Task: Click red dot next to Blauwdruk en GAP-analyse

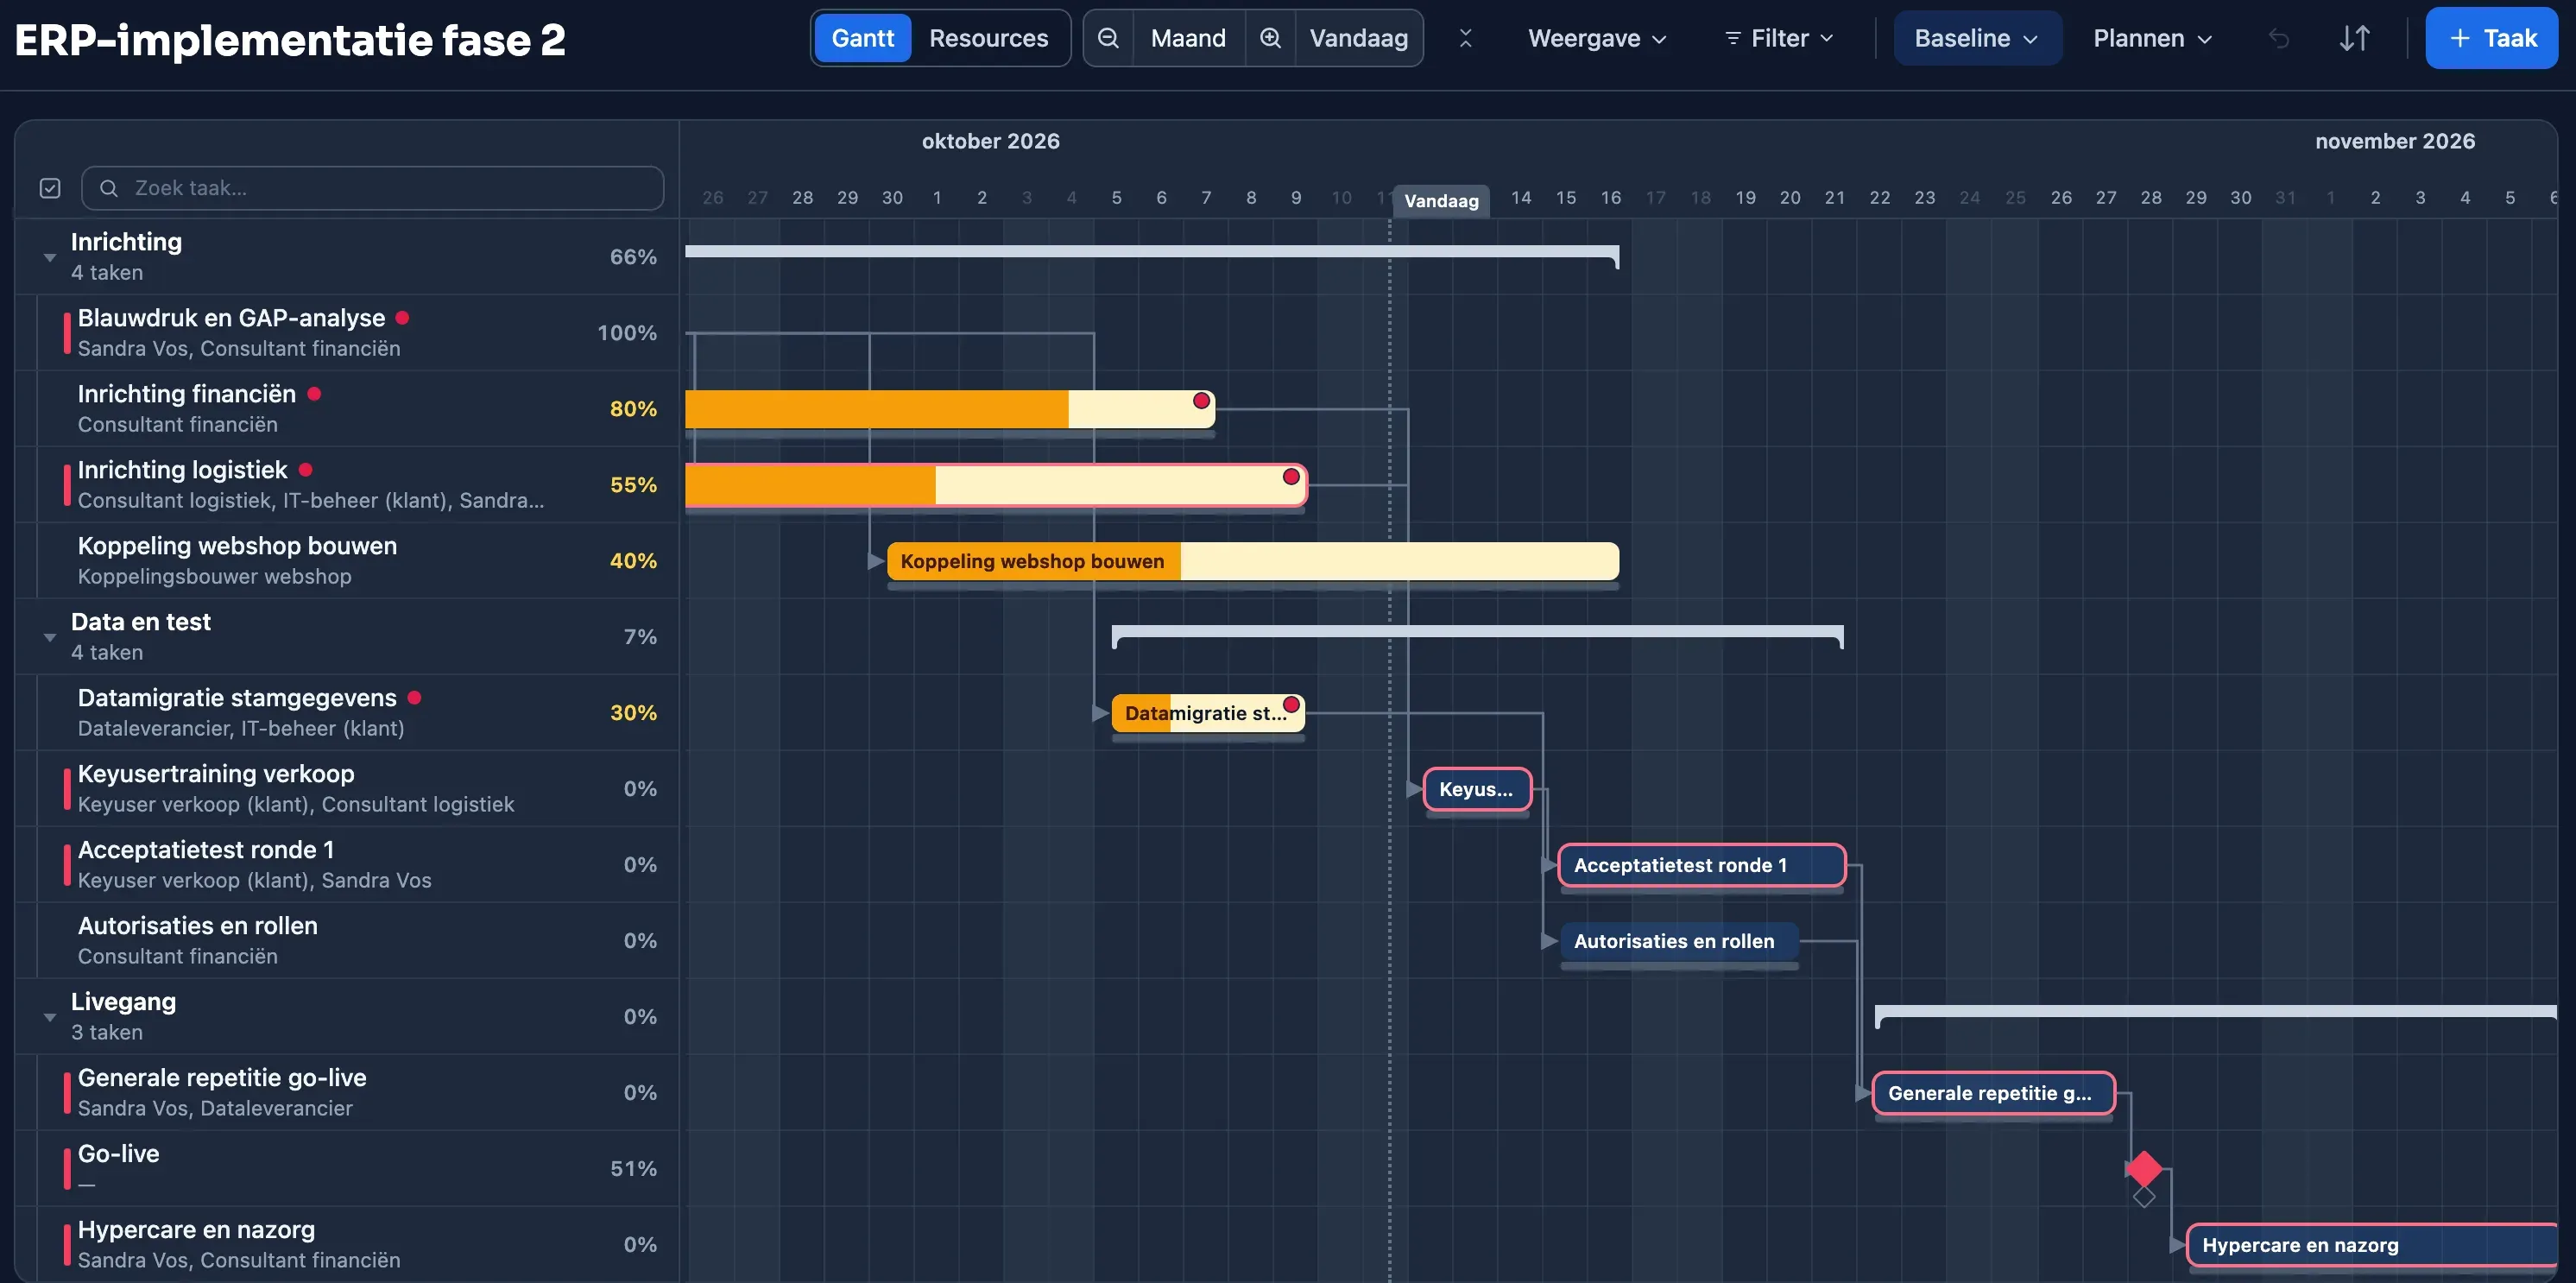Action: coord(403,318)
